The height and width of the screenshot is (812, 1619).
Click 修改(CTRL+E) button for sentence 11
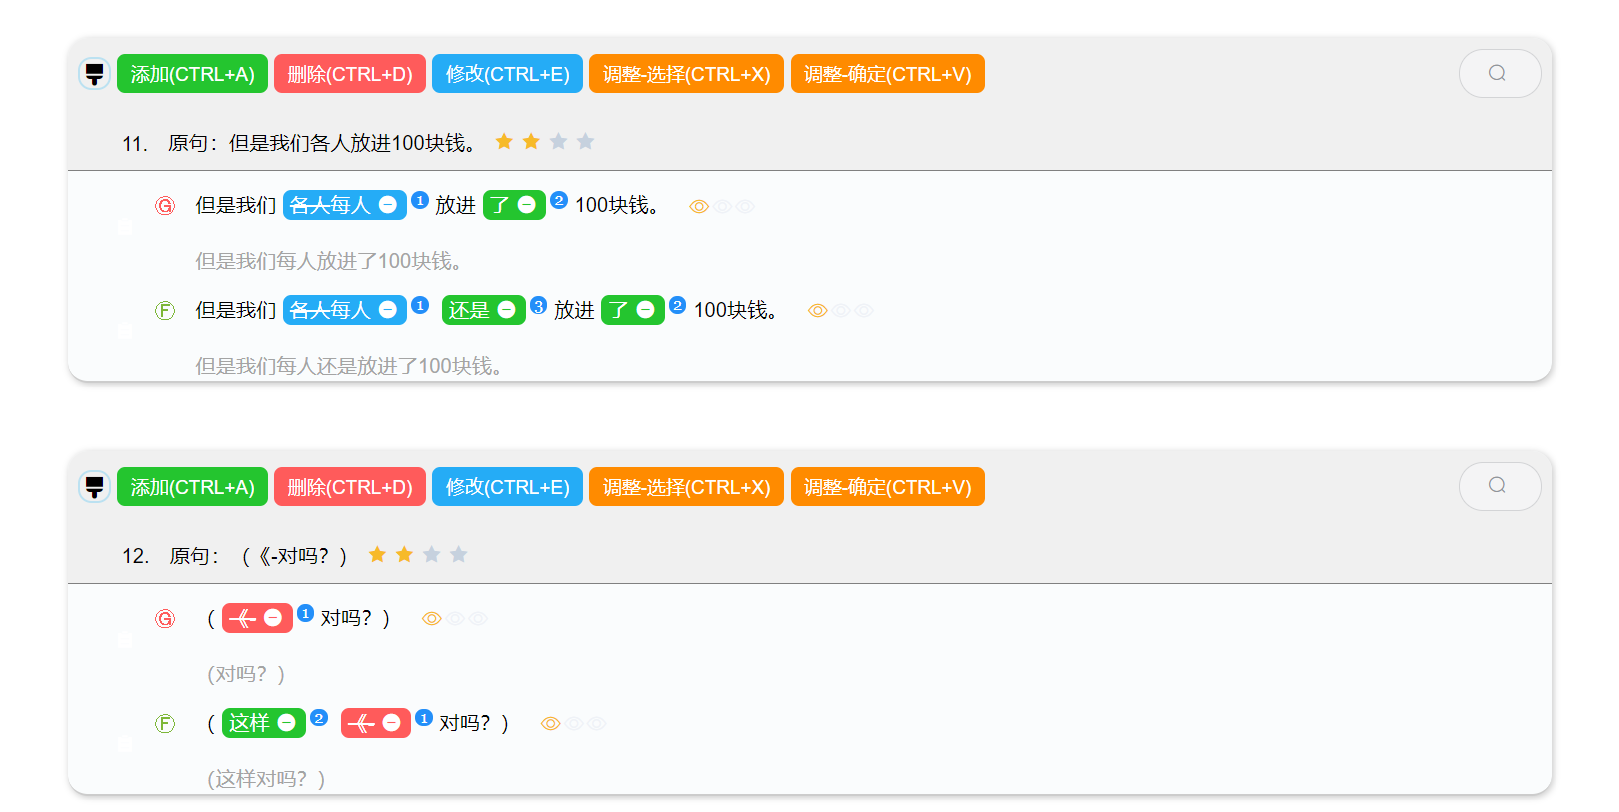tap(507, 74)
